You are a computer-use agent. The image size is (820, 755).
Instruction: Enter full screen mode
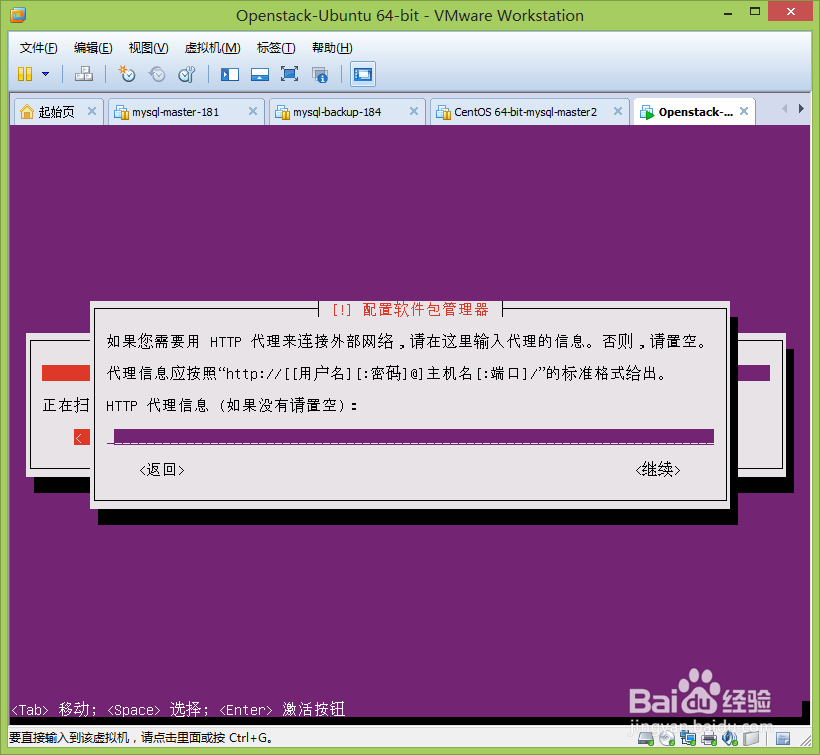tap(291, 74)
